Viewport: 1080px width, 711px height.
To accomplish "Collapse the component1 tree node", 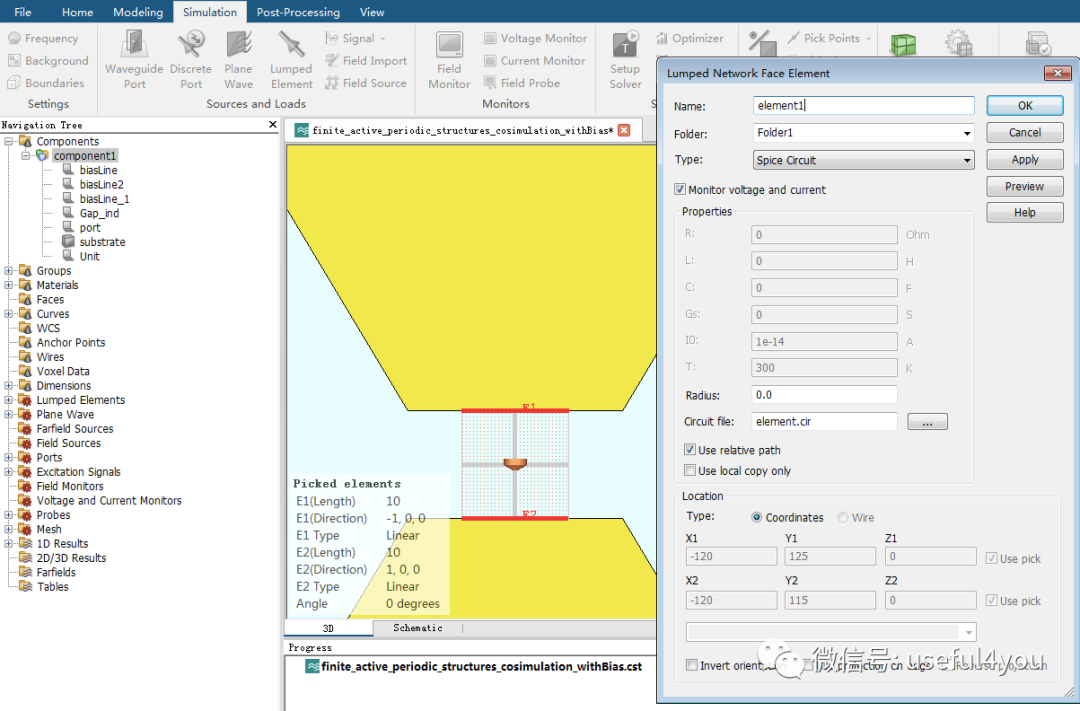I will pos(25,156).
